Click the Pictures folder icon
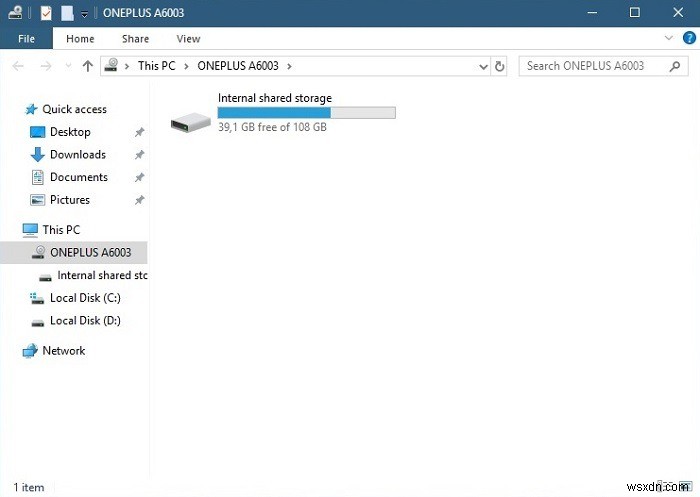Viewport: 700px width, 497px height. tap(38, 200)
